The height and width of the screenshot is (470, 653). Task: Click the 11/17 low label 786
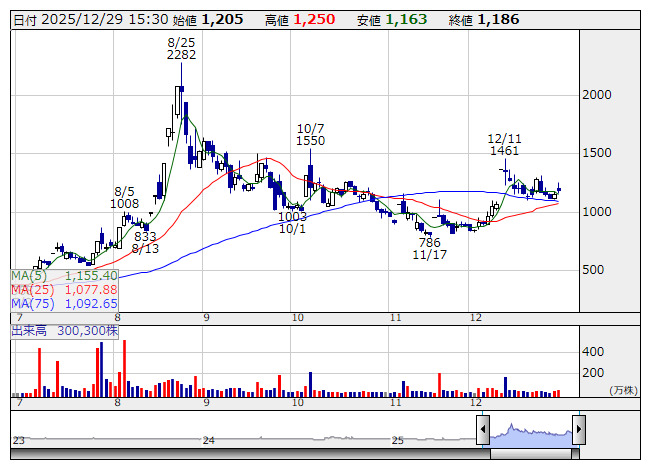tap(429, 243)
